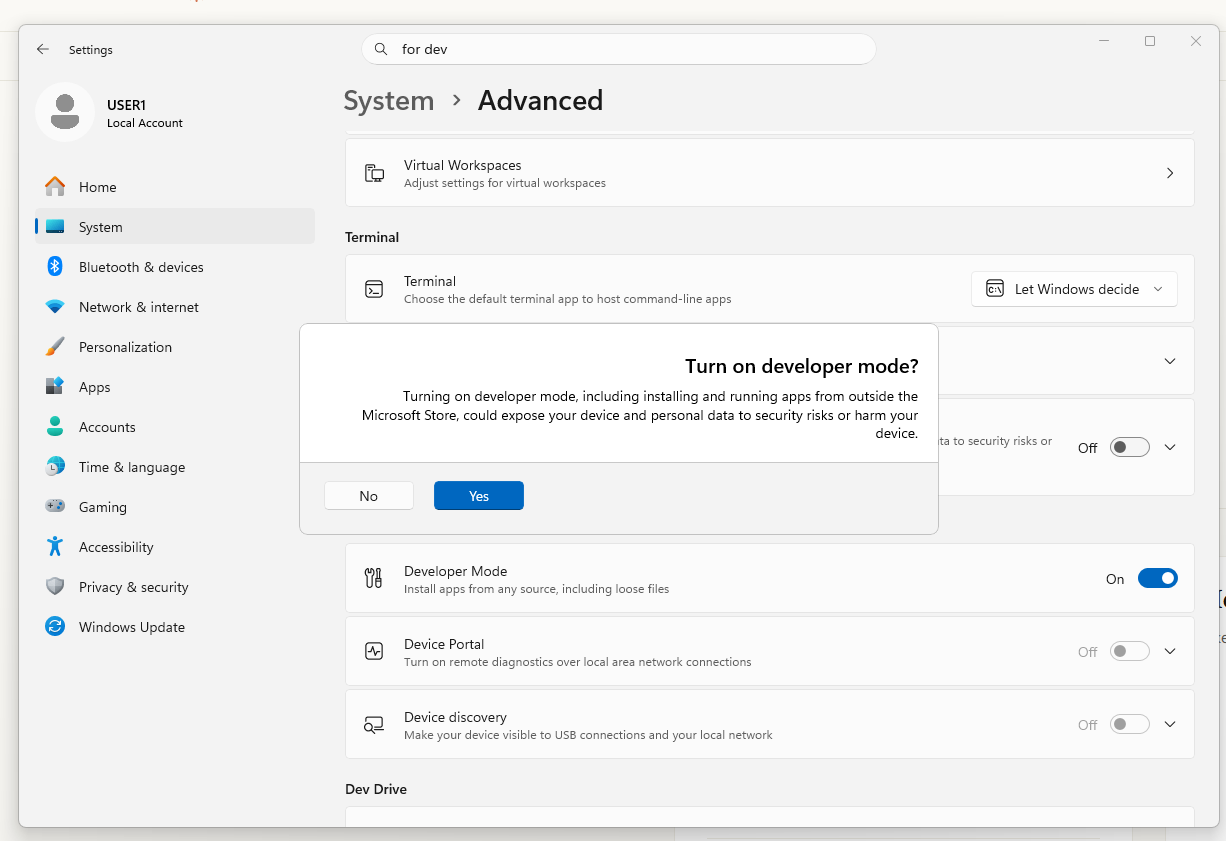Screen dimensions: 1226x841
Task: Click No in developer mode dialog
Action: (x=369, y=496)
